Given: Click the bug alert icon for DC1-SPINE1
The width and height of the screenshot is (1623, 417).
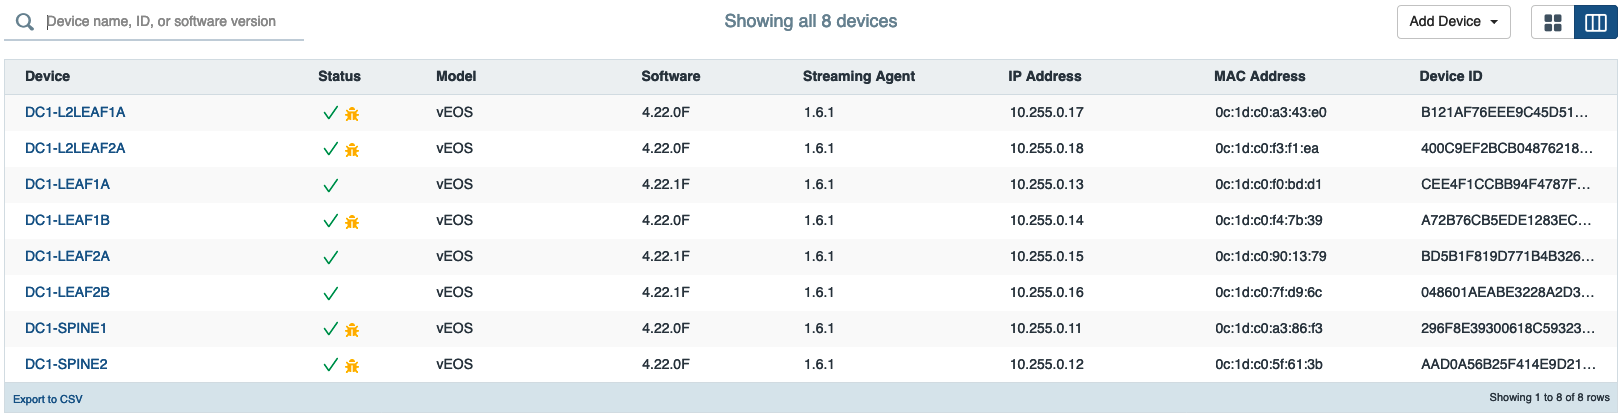Looking at the screenshot, I should click(x=352, y=330).
